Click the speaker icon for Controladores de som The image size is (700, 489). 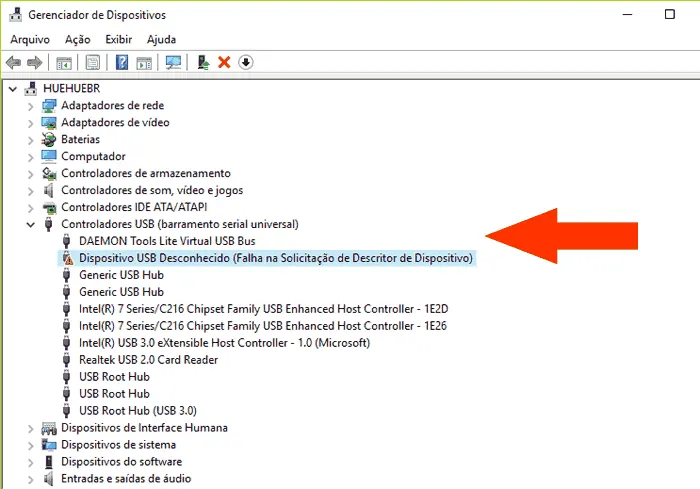[x=49, y=190]
